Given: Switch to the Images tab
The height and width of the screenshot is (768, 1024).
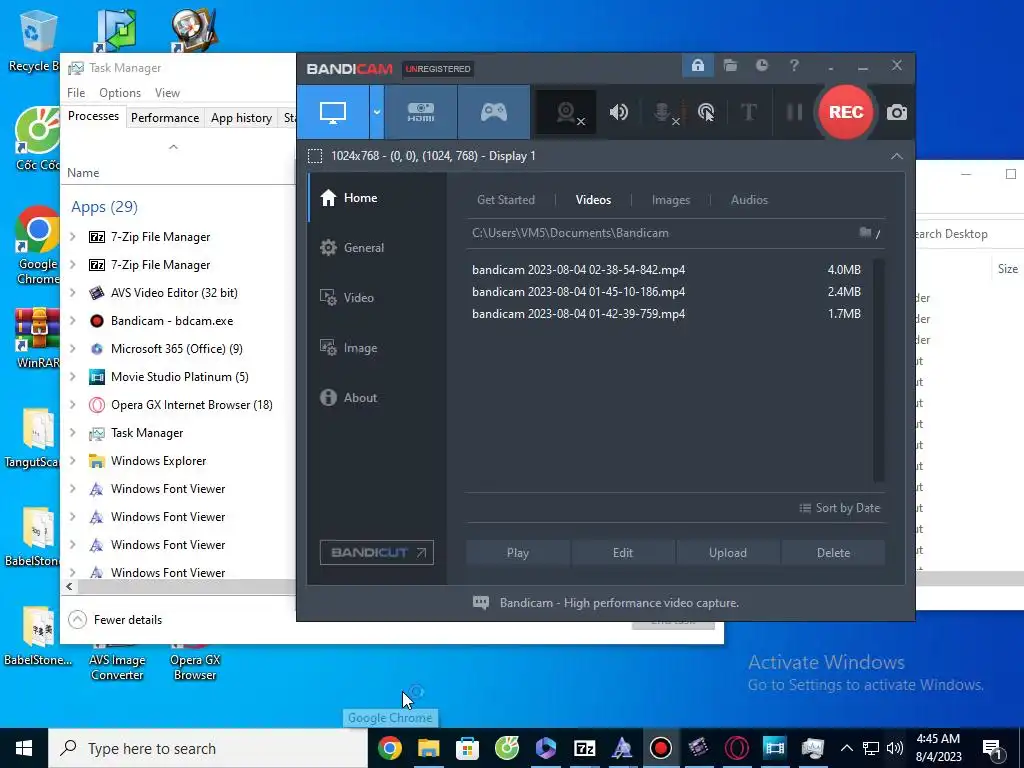Looking at the screenshot, I should click(671, 200).
